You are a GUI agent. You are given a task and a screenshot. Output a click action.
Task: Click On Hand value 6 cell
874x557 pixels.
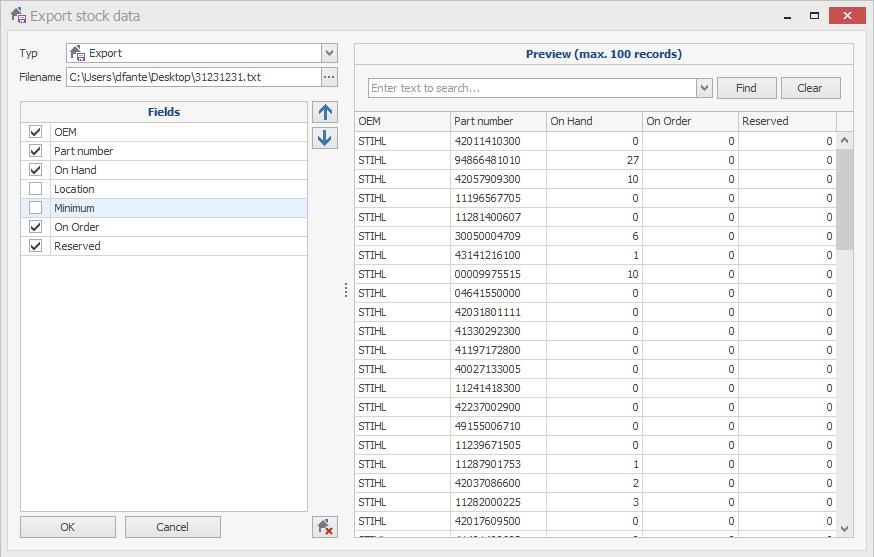click(594, 236)
